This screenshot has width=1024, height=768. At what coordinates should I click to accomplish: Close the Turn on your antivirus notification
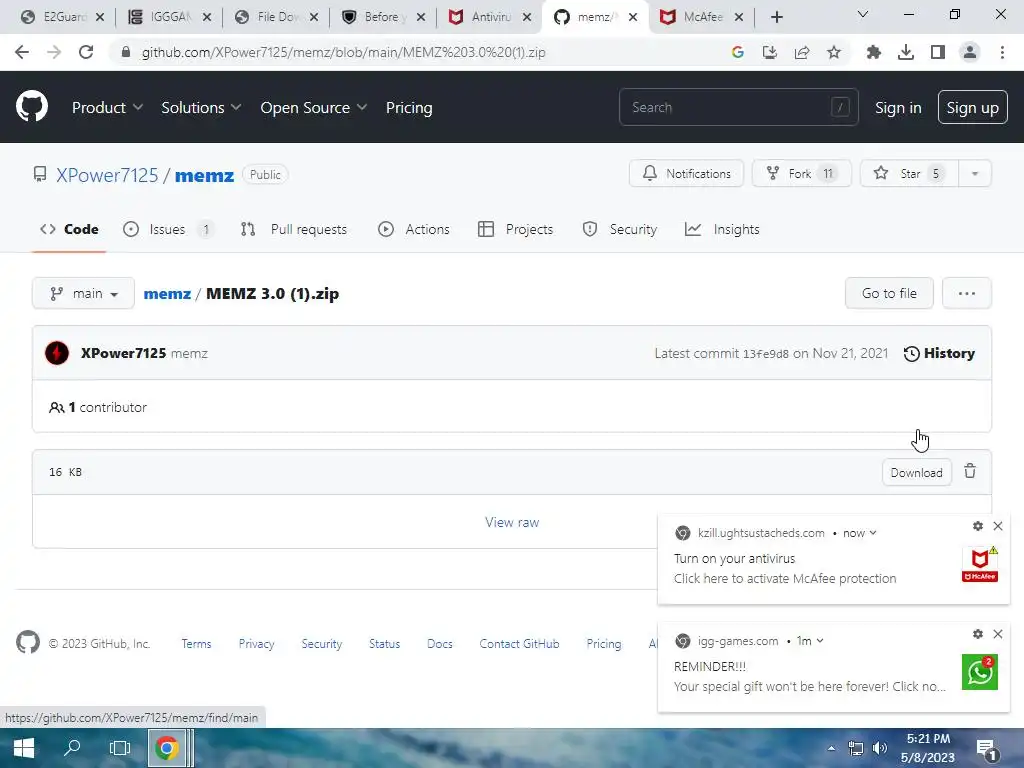pyautogui.click(x=998, y=526)
